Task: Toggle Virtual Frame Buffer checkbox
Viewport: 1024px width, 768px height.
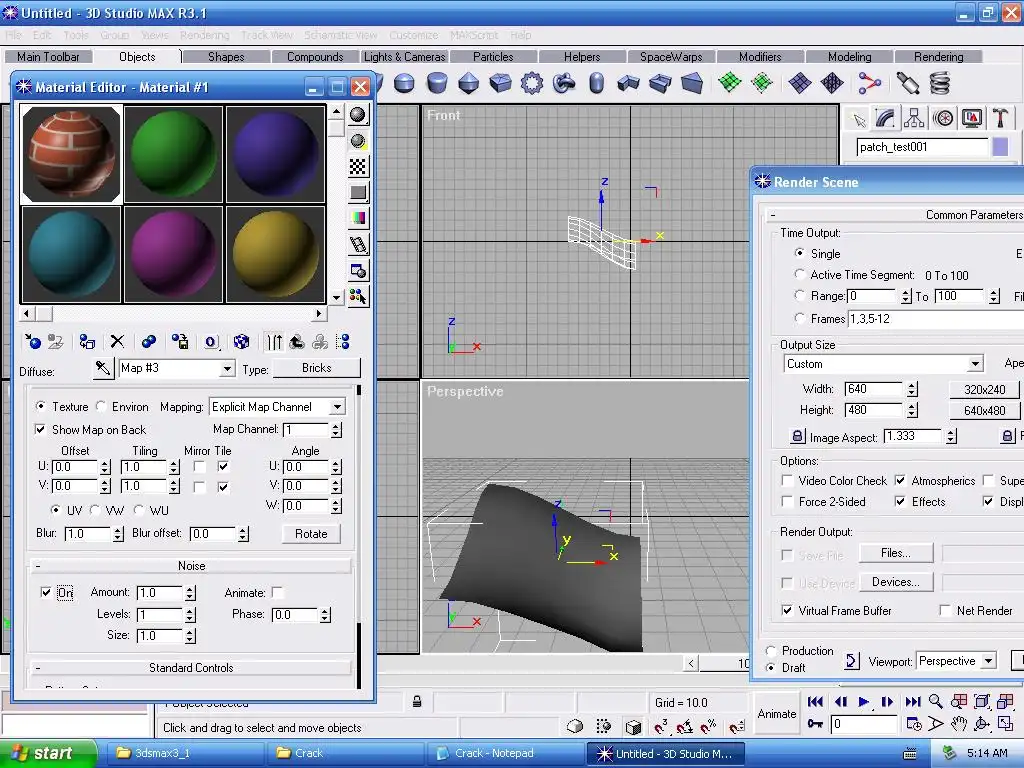Action: [788, 611]
